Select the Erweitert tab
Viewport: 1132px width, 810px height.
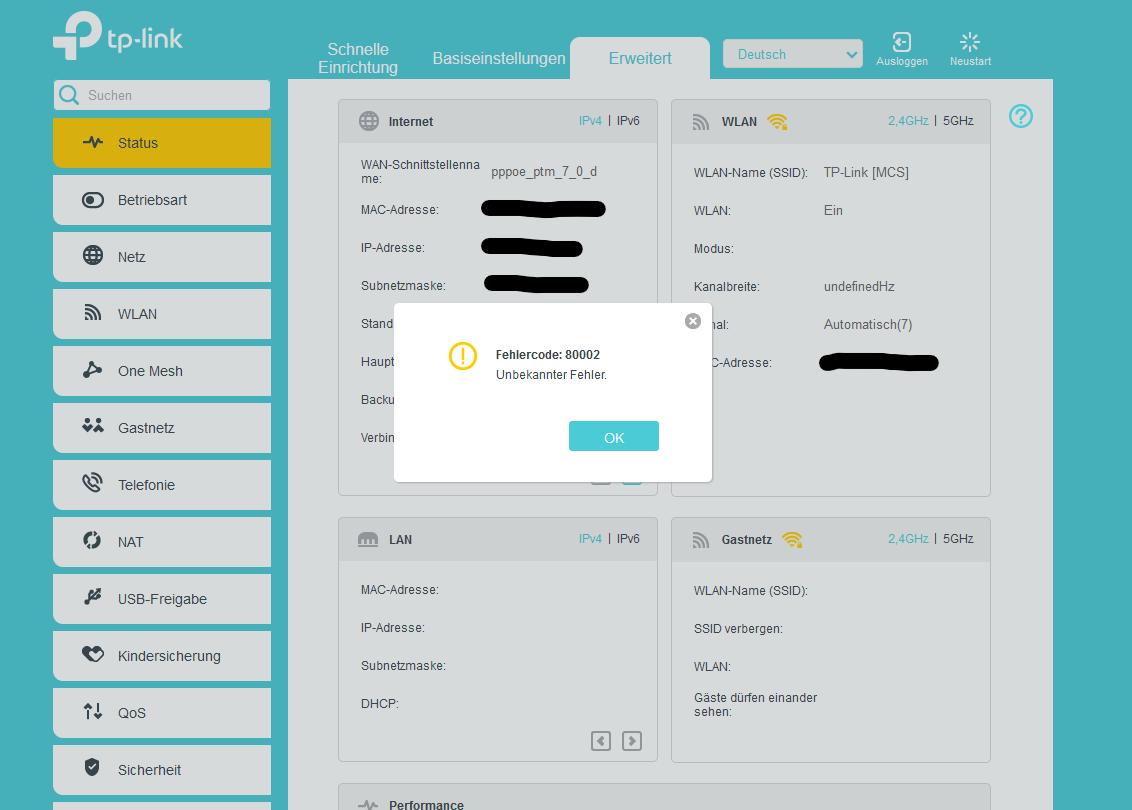point(640,58)
